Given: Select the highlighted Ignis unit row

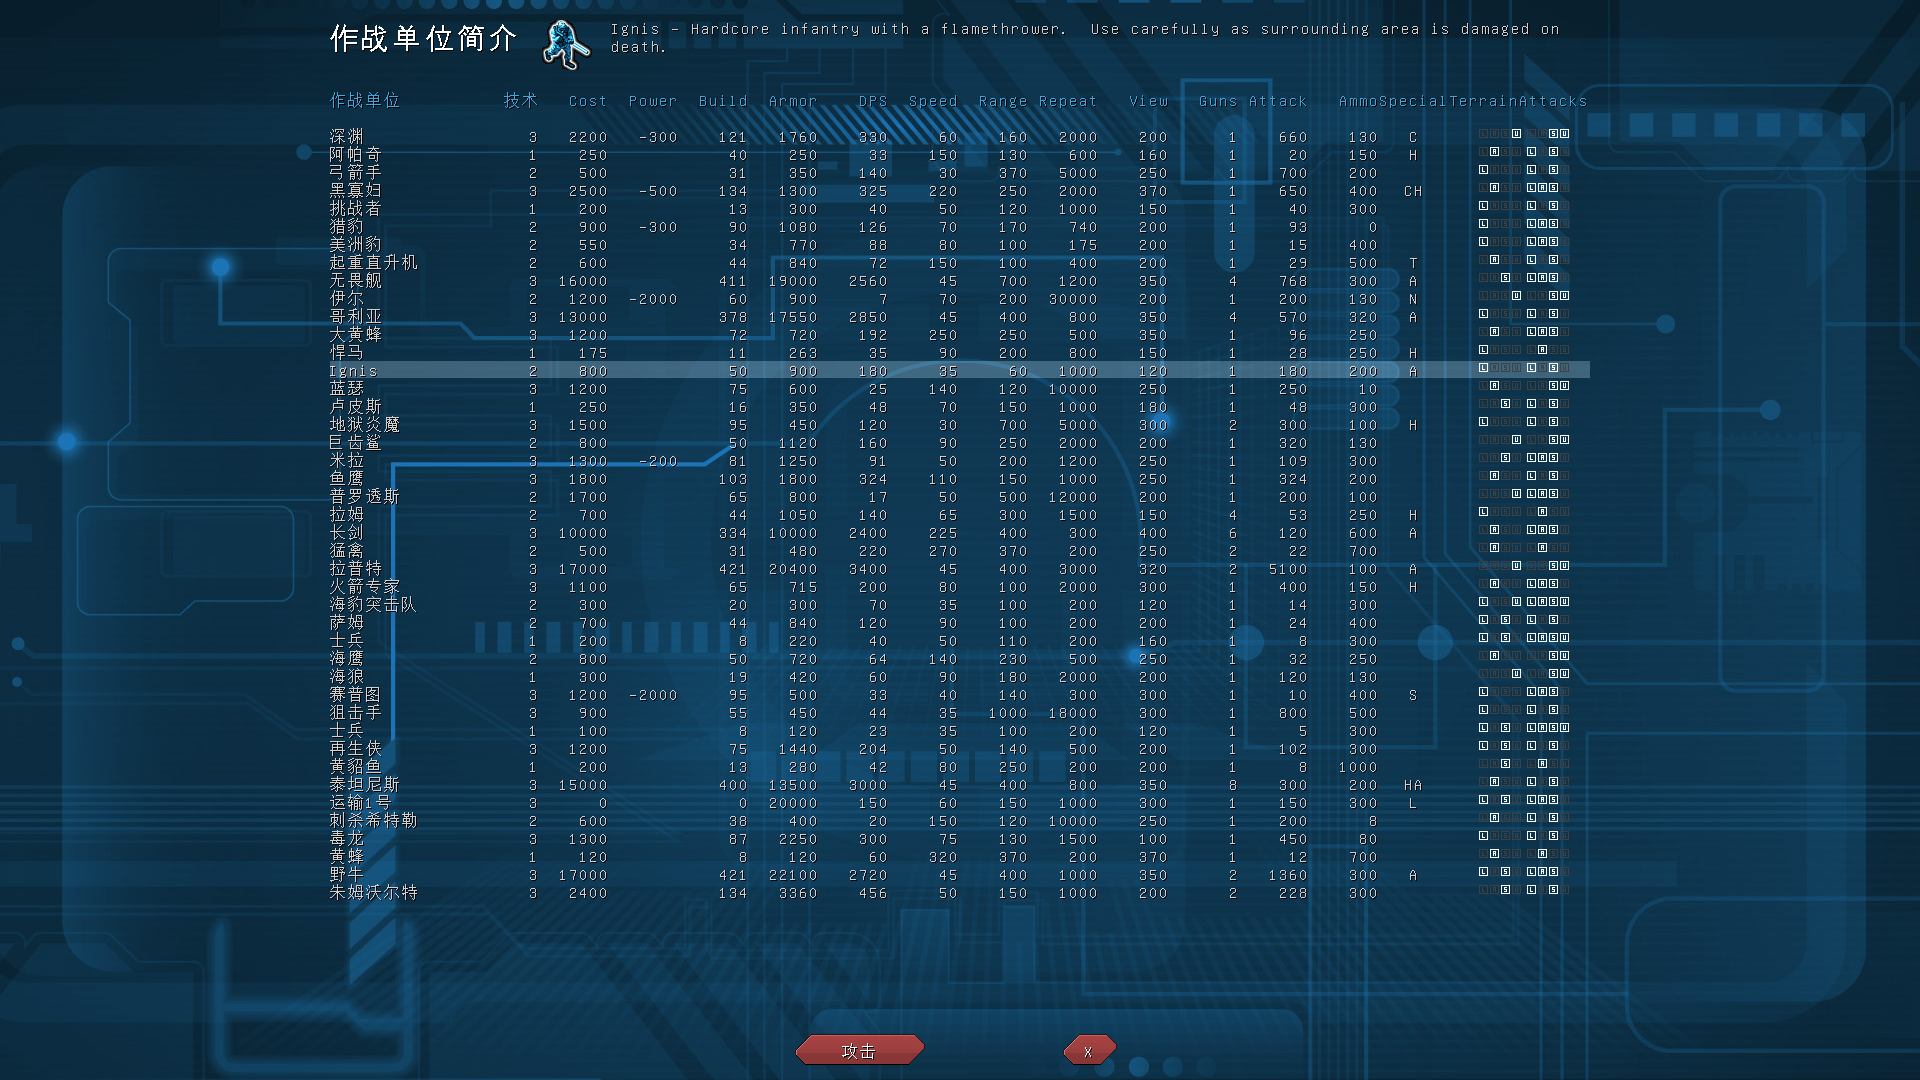Looking at the screenshot, I should coord(959,371).
